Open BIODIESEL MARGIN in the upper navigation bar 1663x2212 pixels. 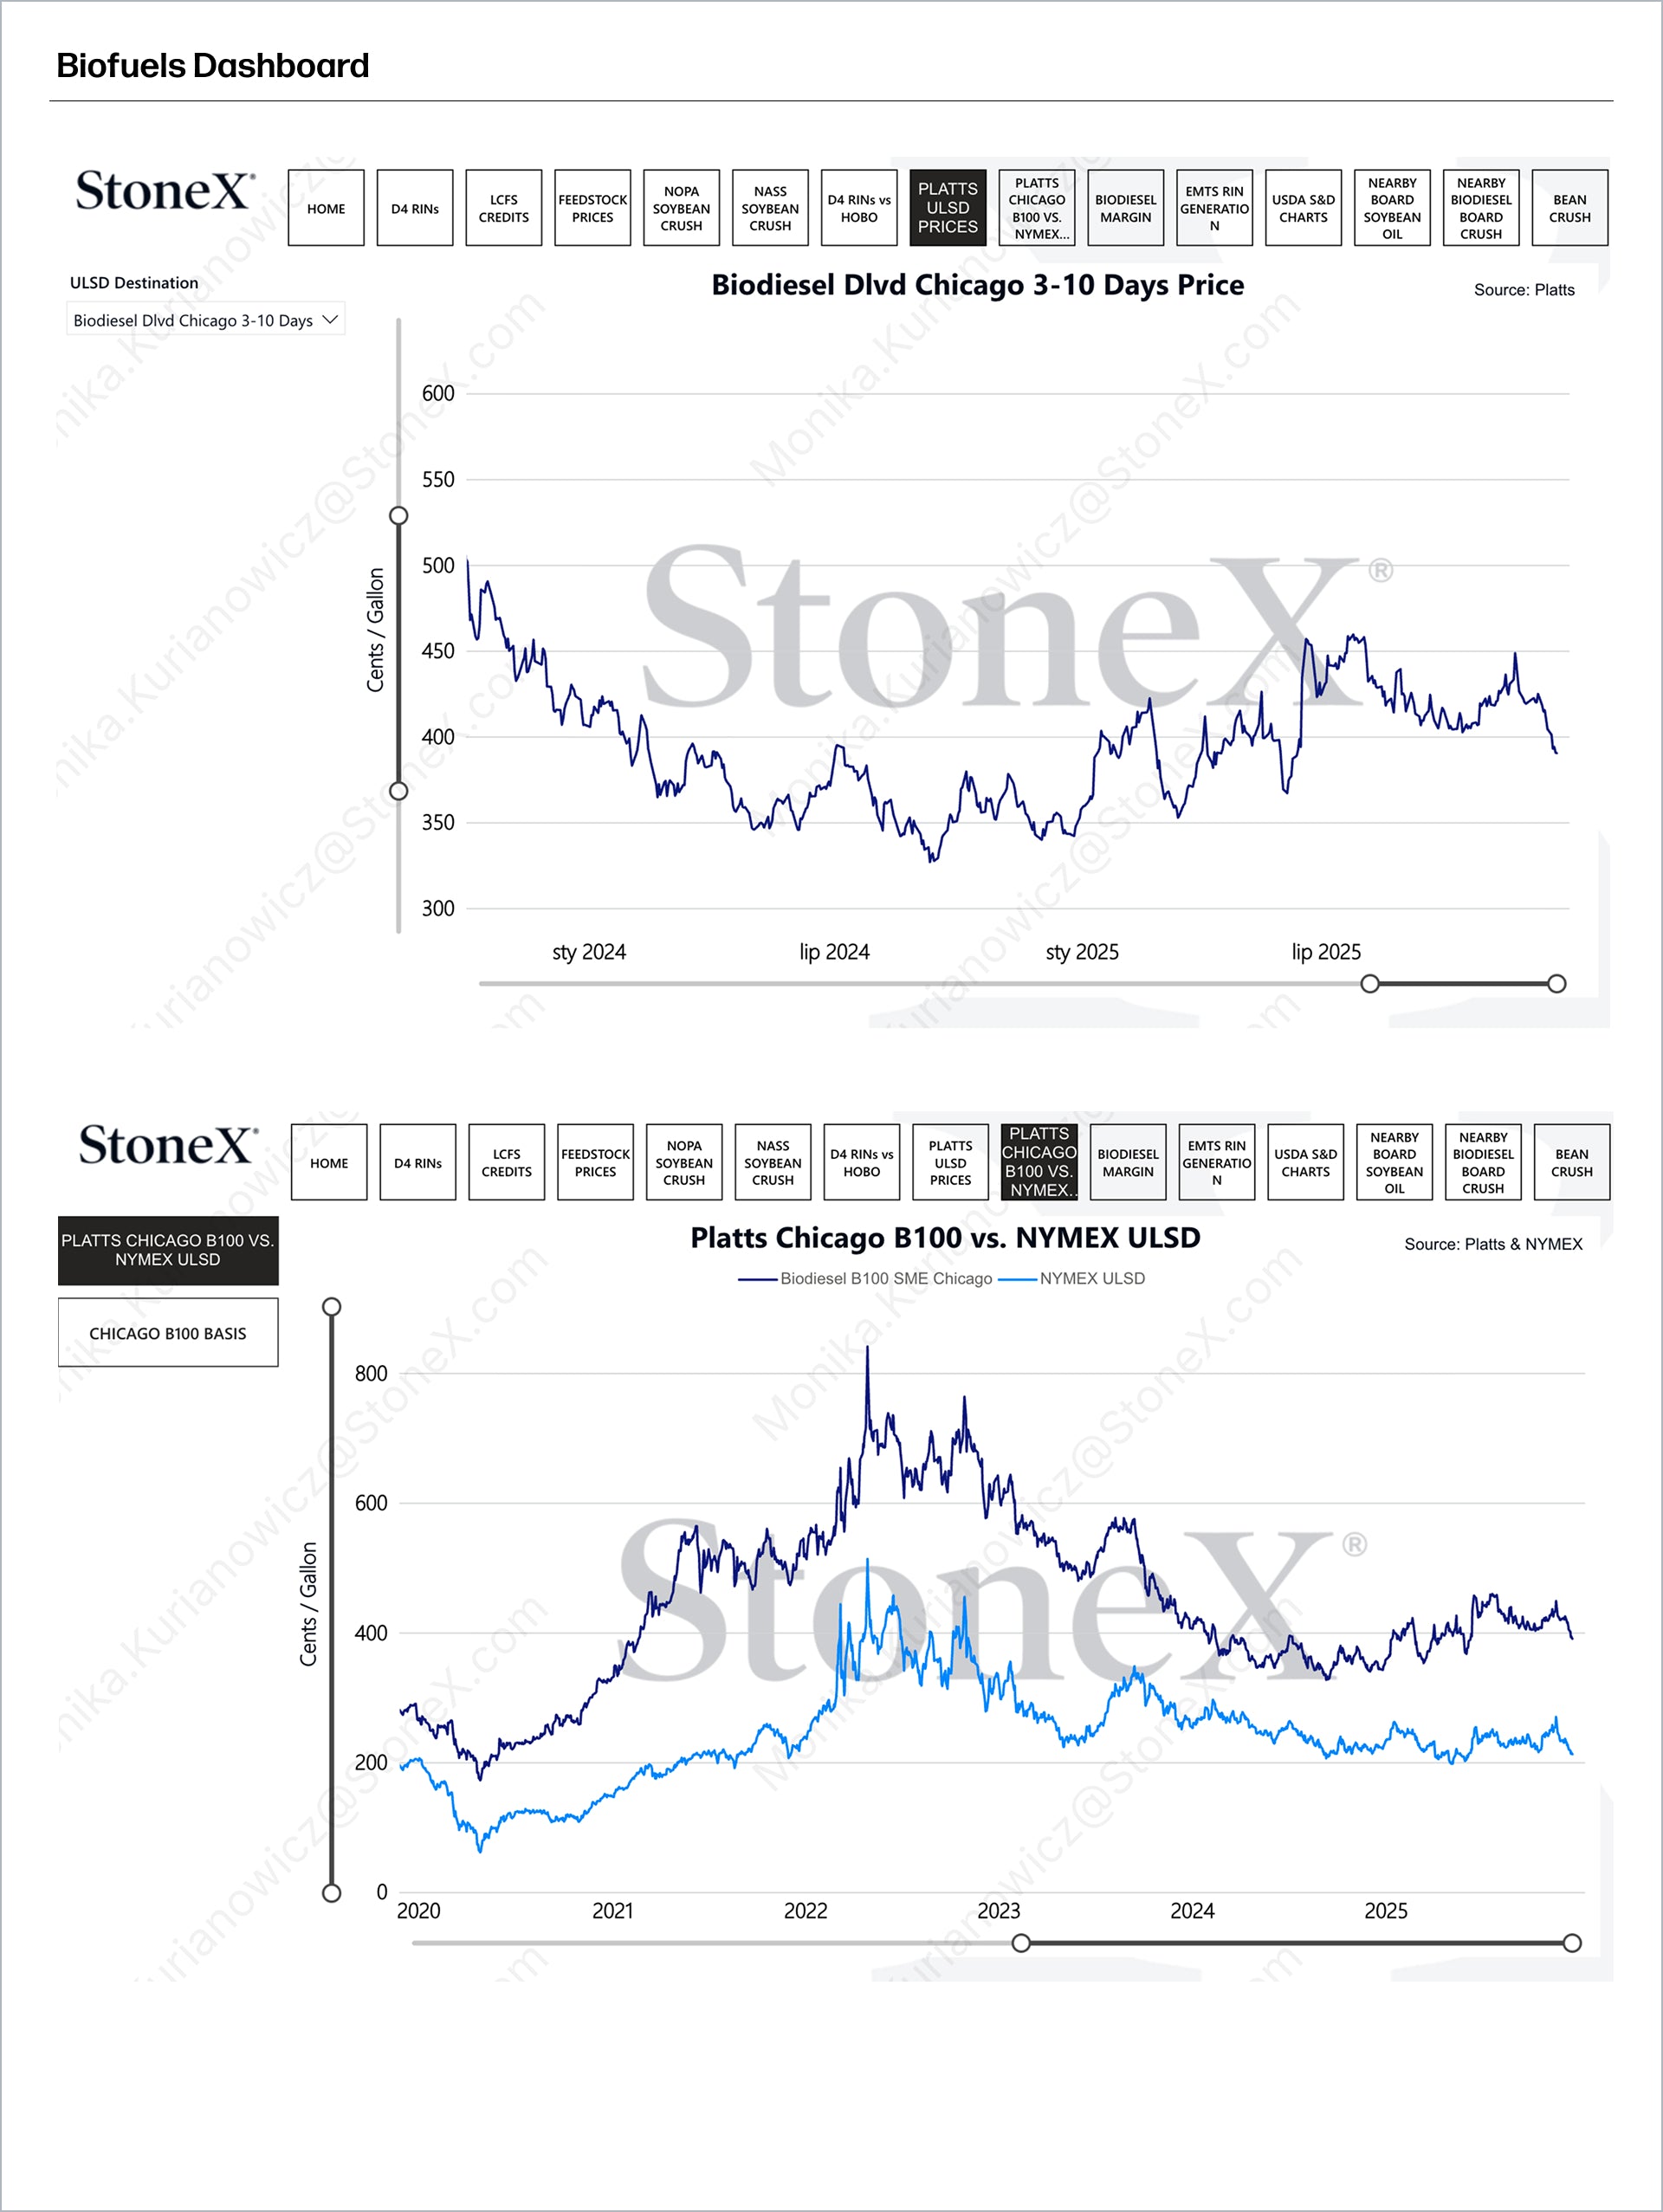point(1126,208)
